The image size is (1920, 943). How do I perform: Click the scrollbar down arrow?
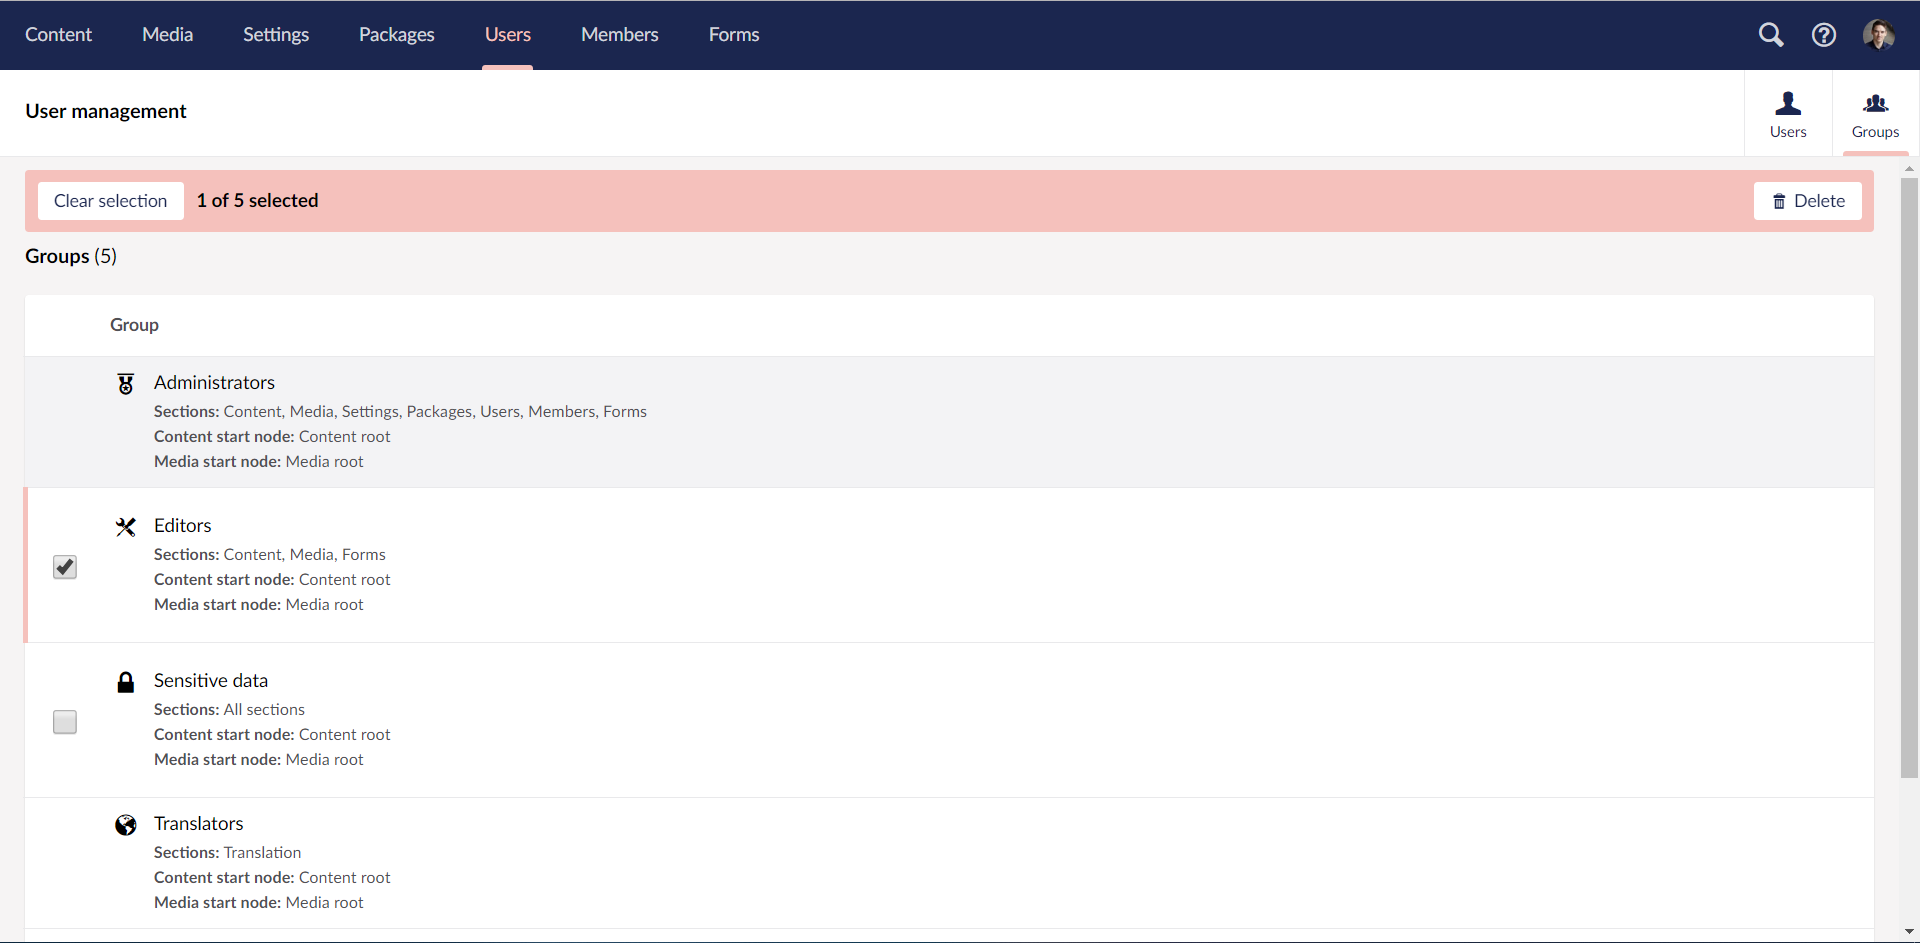pyautogui.click(x=1908, y=931)
